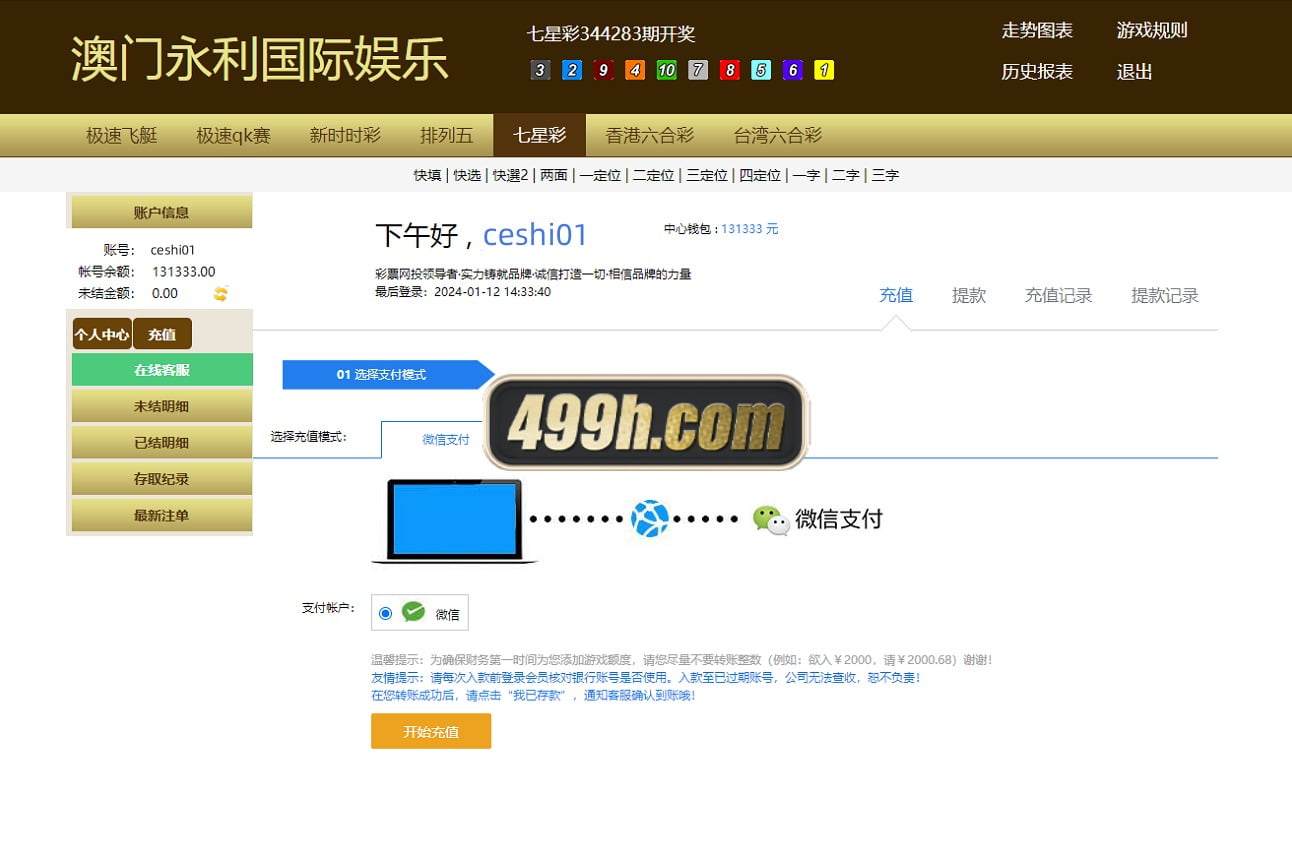Select the 一字 bet mode
The height and width of the screenshot is (842, 1292).
[x=806, y=175]
